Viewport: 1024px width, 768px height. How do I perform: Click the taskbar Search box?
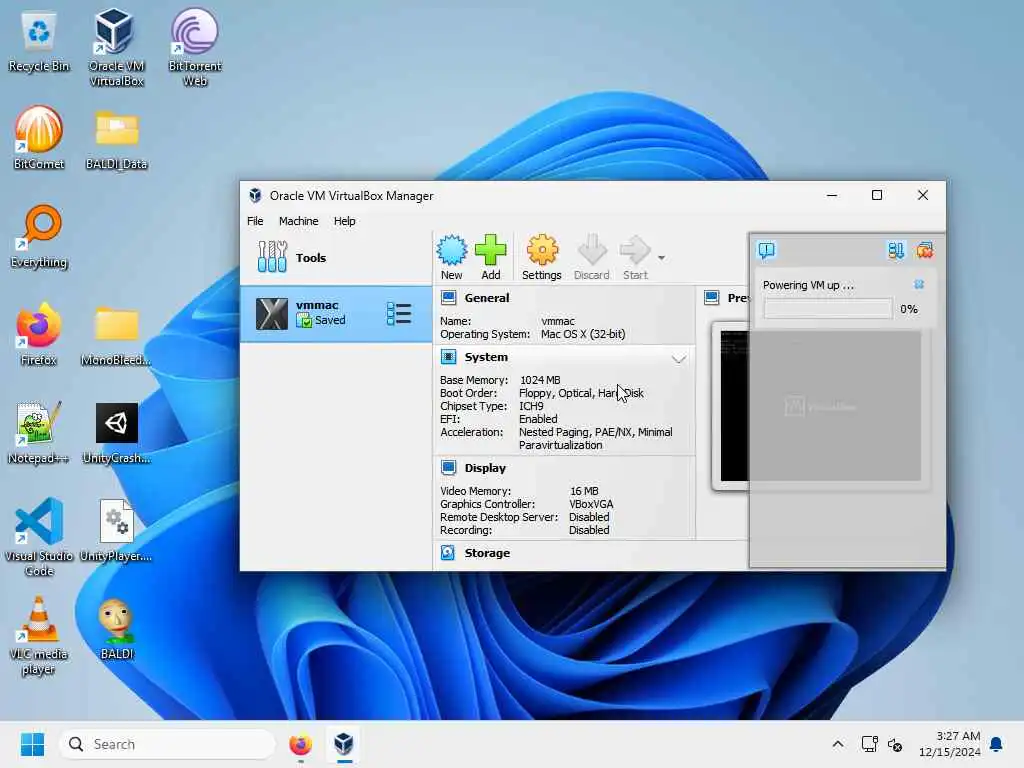click(x=167, y=744)
